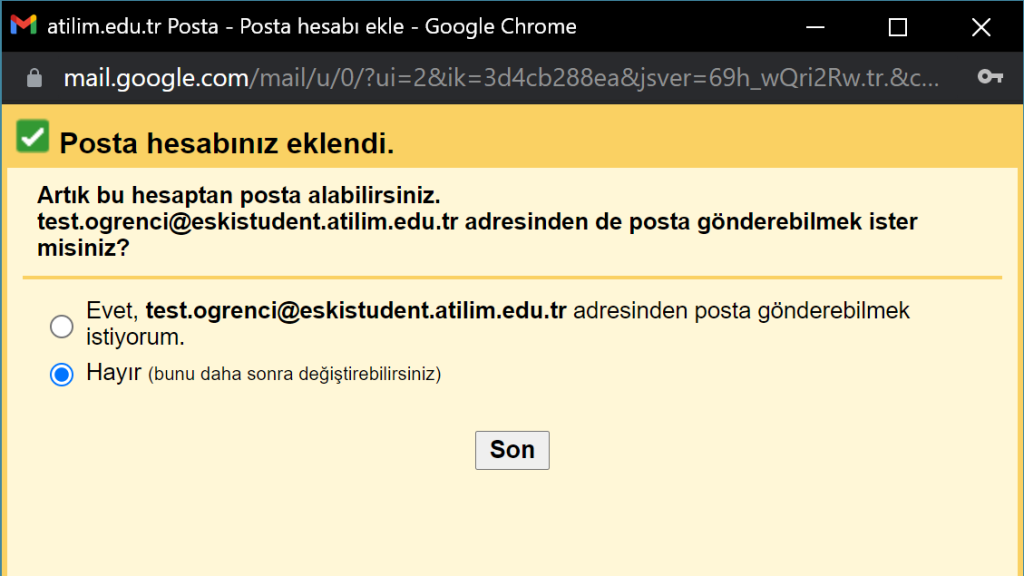Minimize the Chrome window

click(815, 26)
